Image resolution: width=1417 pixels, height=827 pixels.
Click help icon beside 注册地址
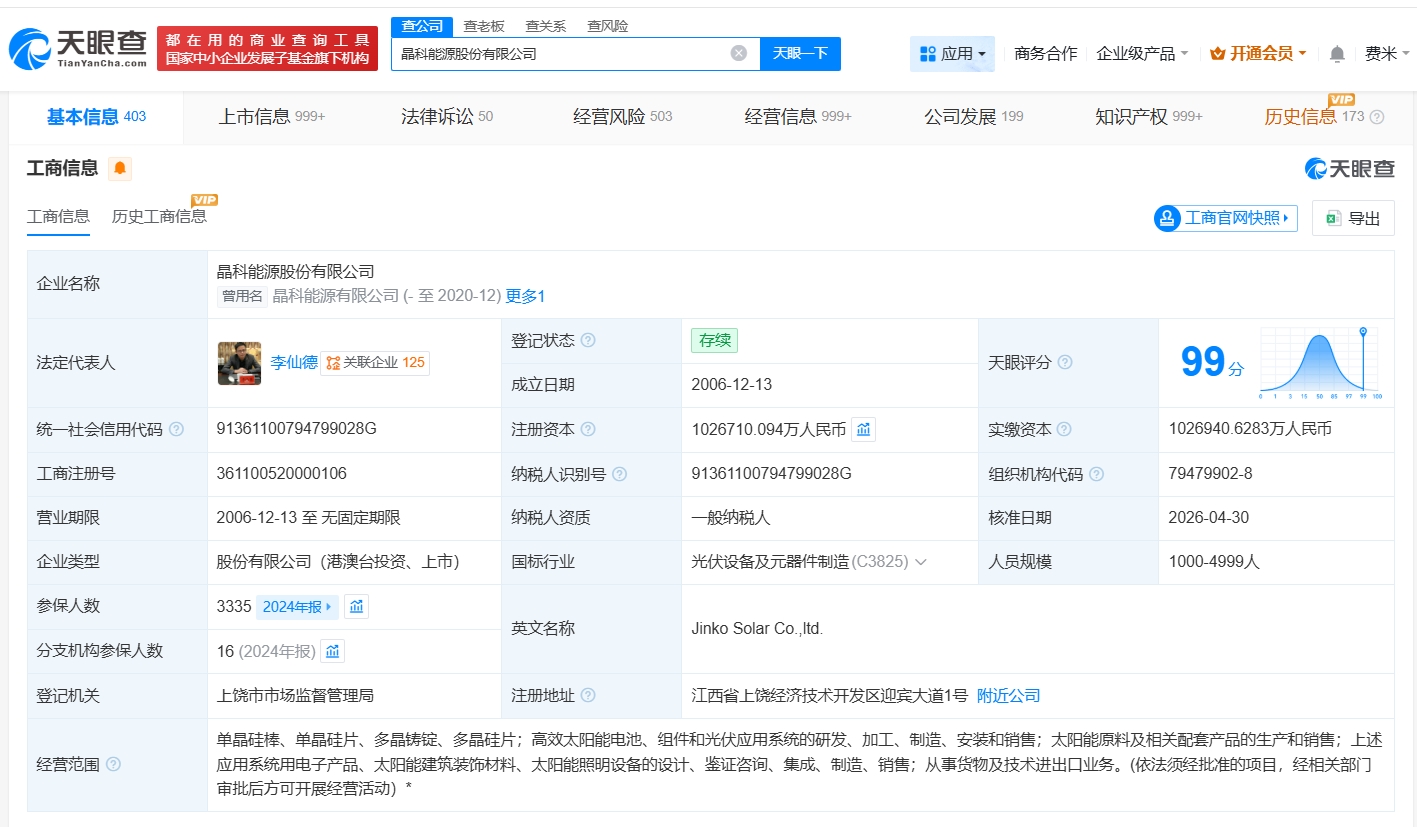(x=588, y=695)
